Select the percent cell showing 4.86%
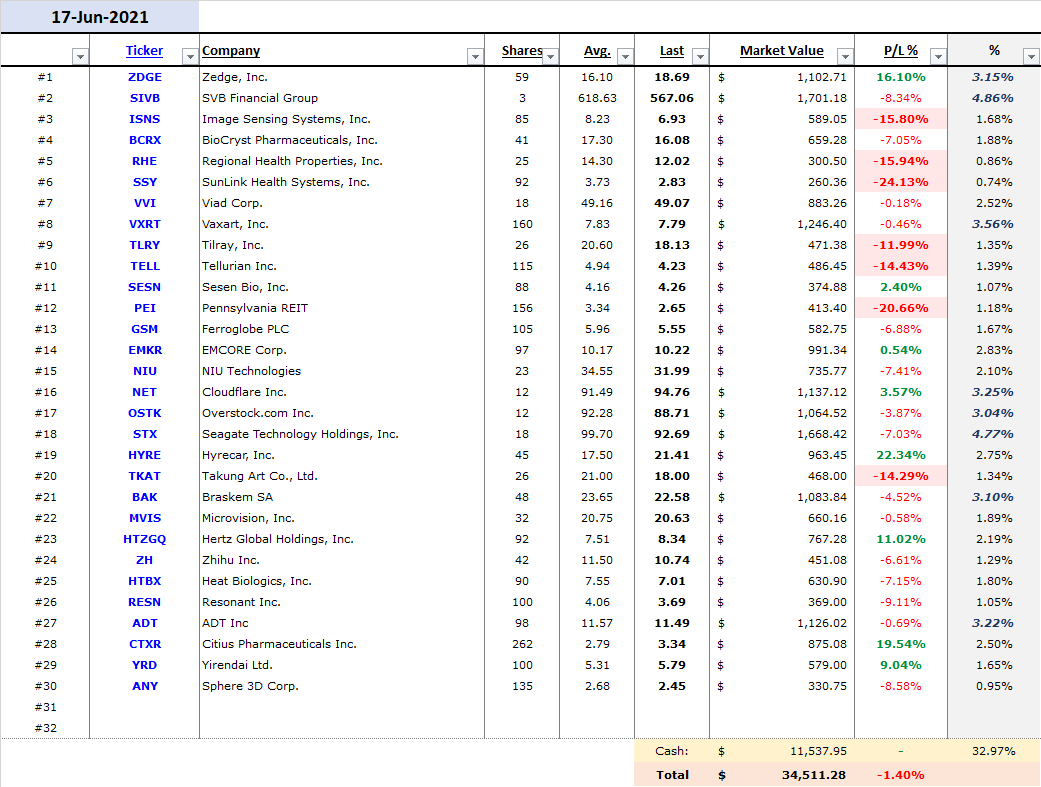This screenshot has height=787, width=1041. coord(994,98)
